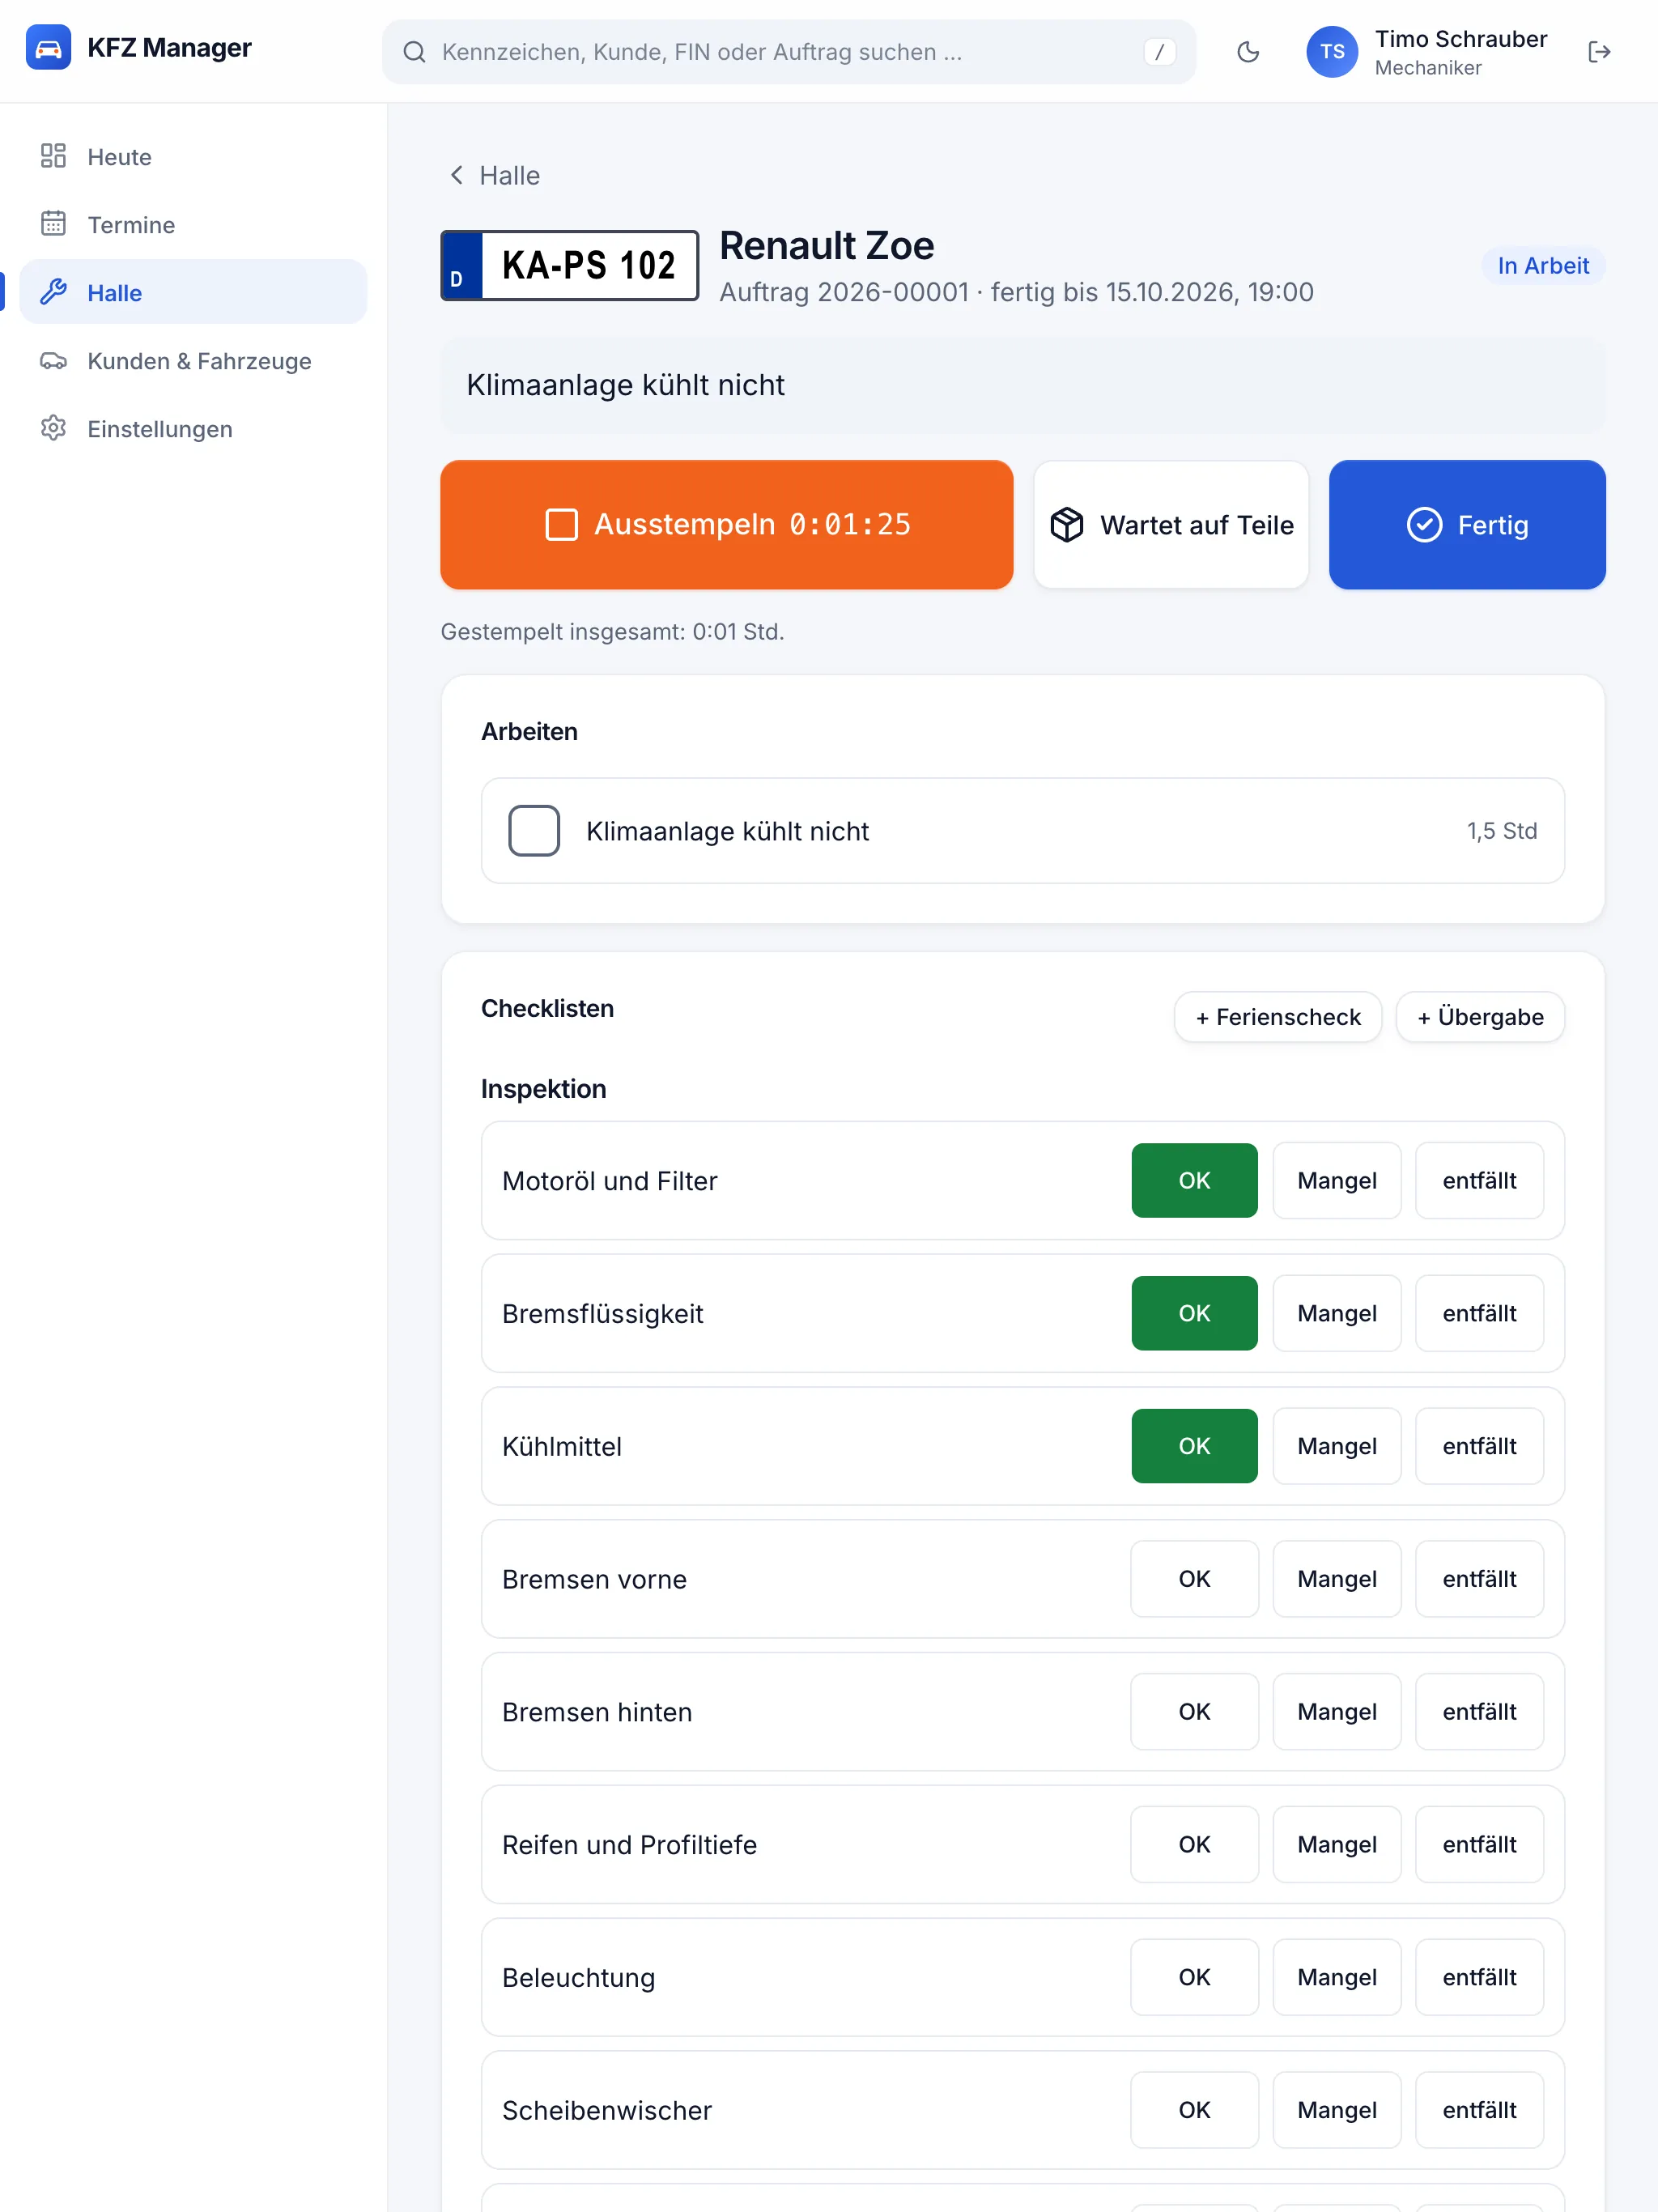Screen dimensions: 1658x2212
Task: Click the Timo Schrauber user name
Action: pyautogui.click(x=1460, y=39)
